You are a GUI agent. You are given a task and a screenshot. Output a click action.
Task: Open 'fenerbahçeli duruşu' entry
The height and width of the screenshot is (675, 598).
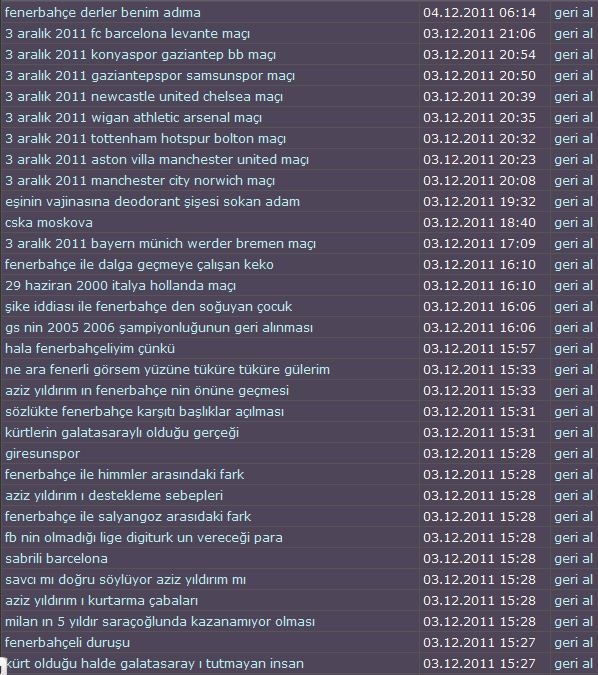click(x=68, y=643)
